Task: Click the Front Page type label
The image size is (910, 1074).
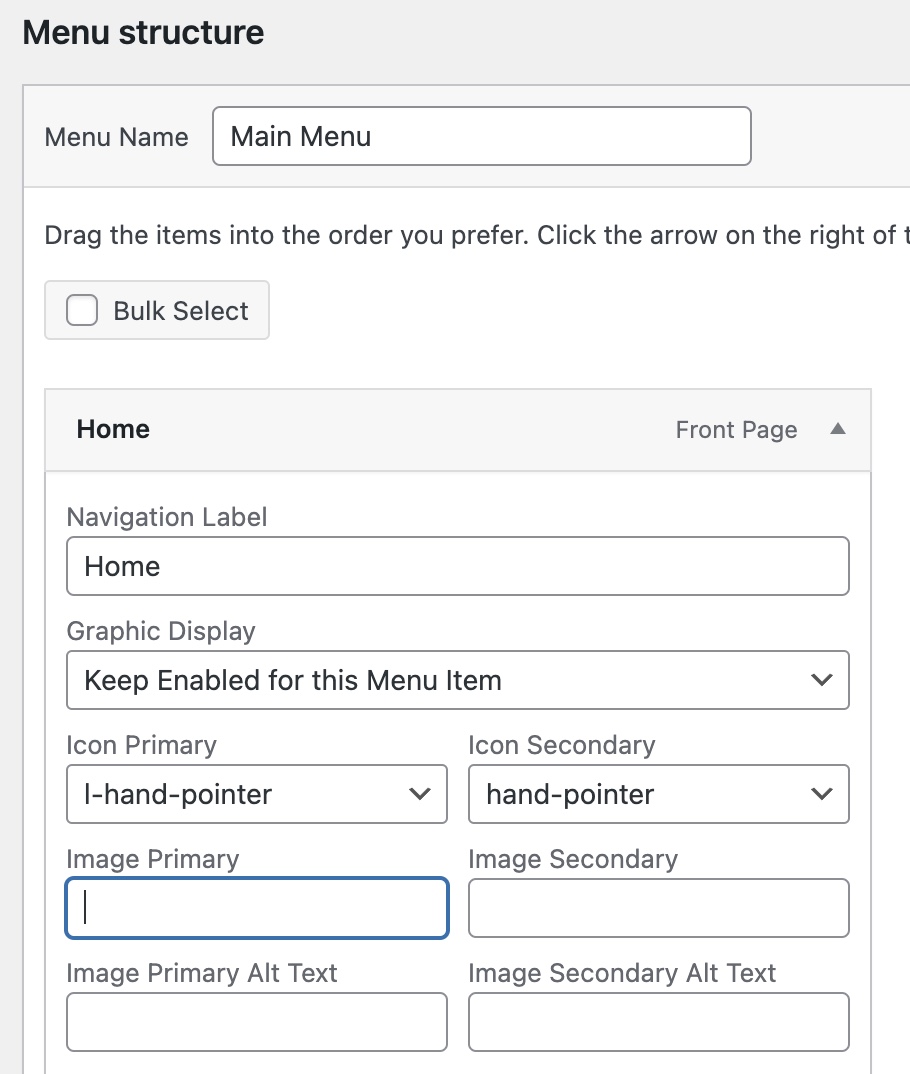Action: pos(736,430)
